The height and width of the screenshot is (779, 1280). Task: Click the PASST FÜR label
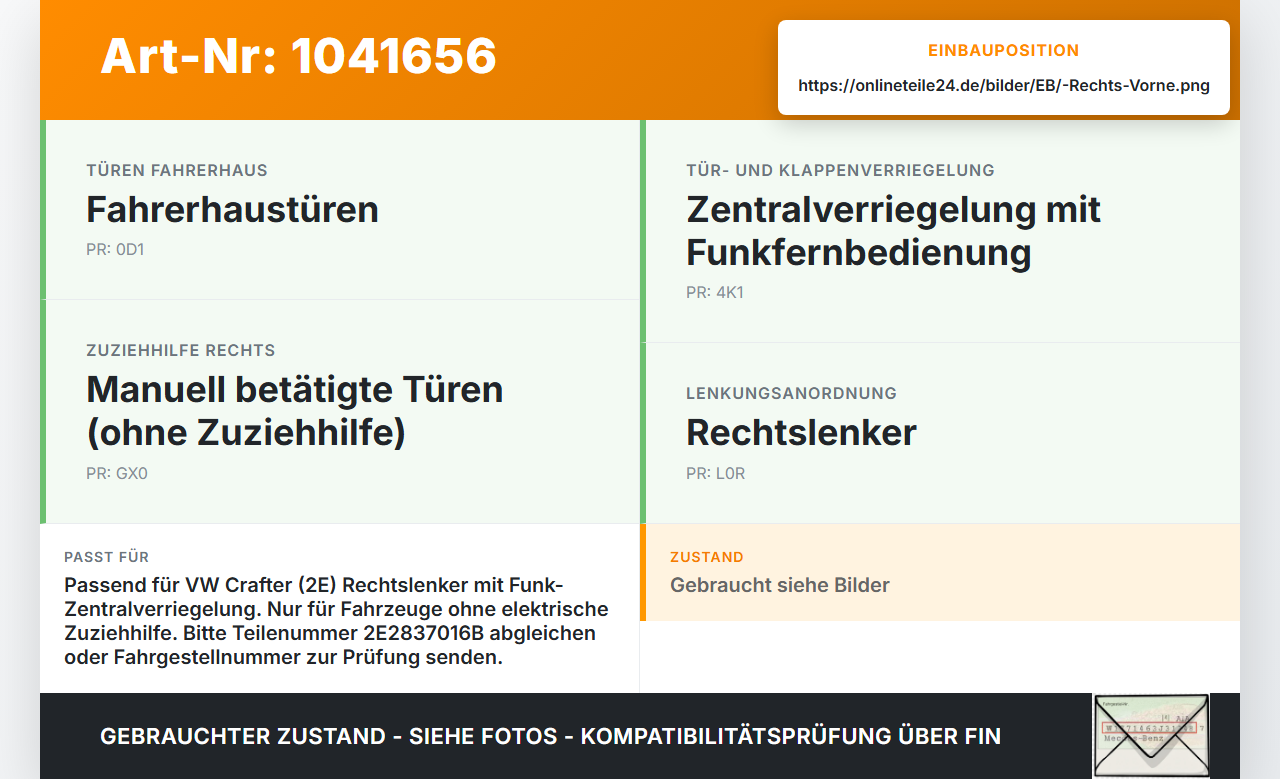click(106, 557)
